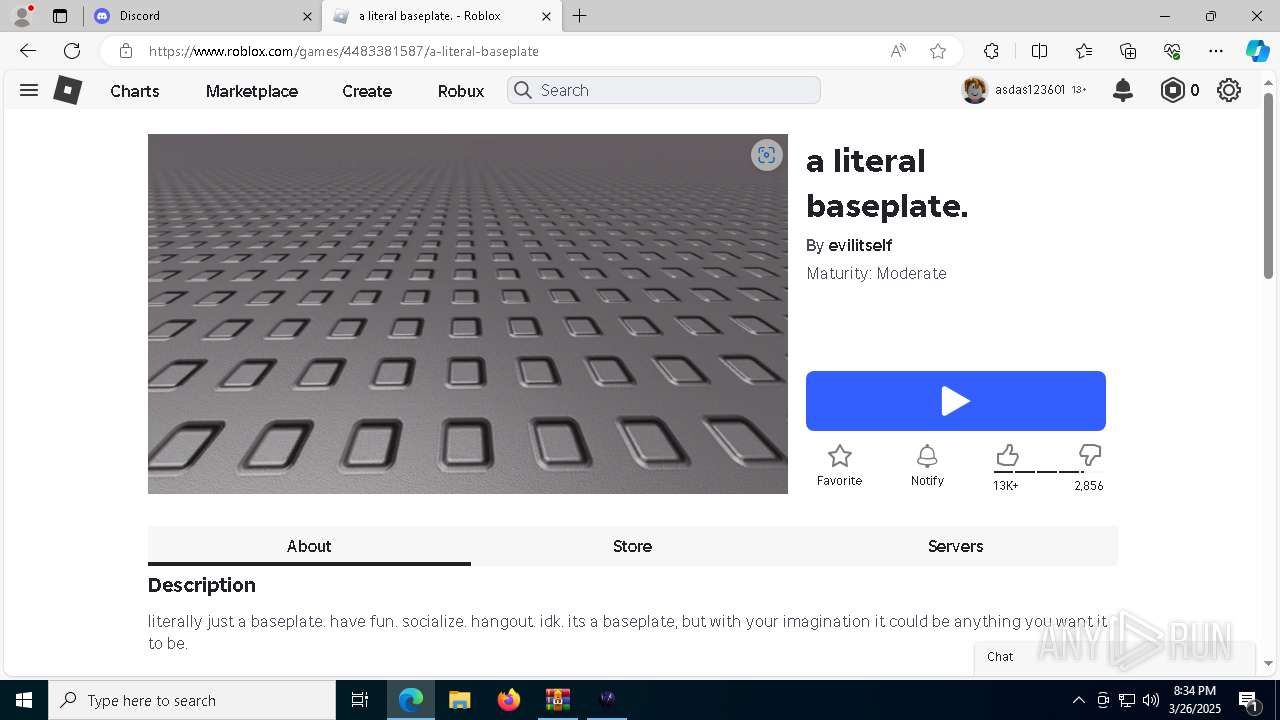Click the taskbar search box
Image resolution: width=1280 pixels, height=720 pixels.
(x=192, y=700)
